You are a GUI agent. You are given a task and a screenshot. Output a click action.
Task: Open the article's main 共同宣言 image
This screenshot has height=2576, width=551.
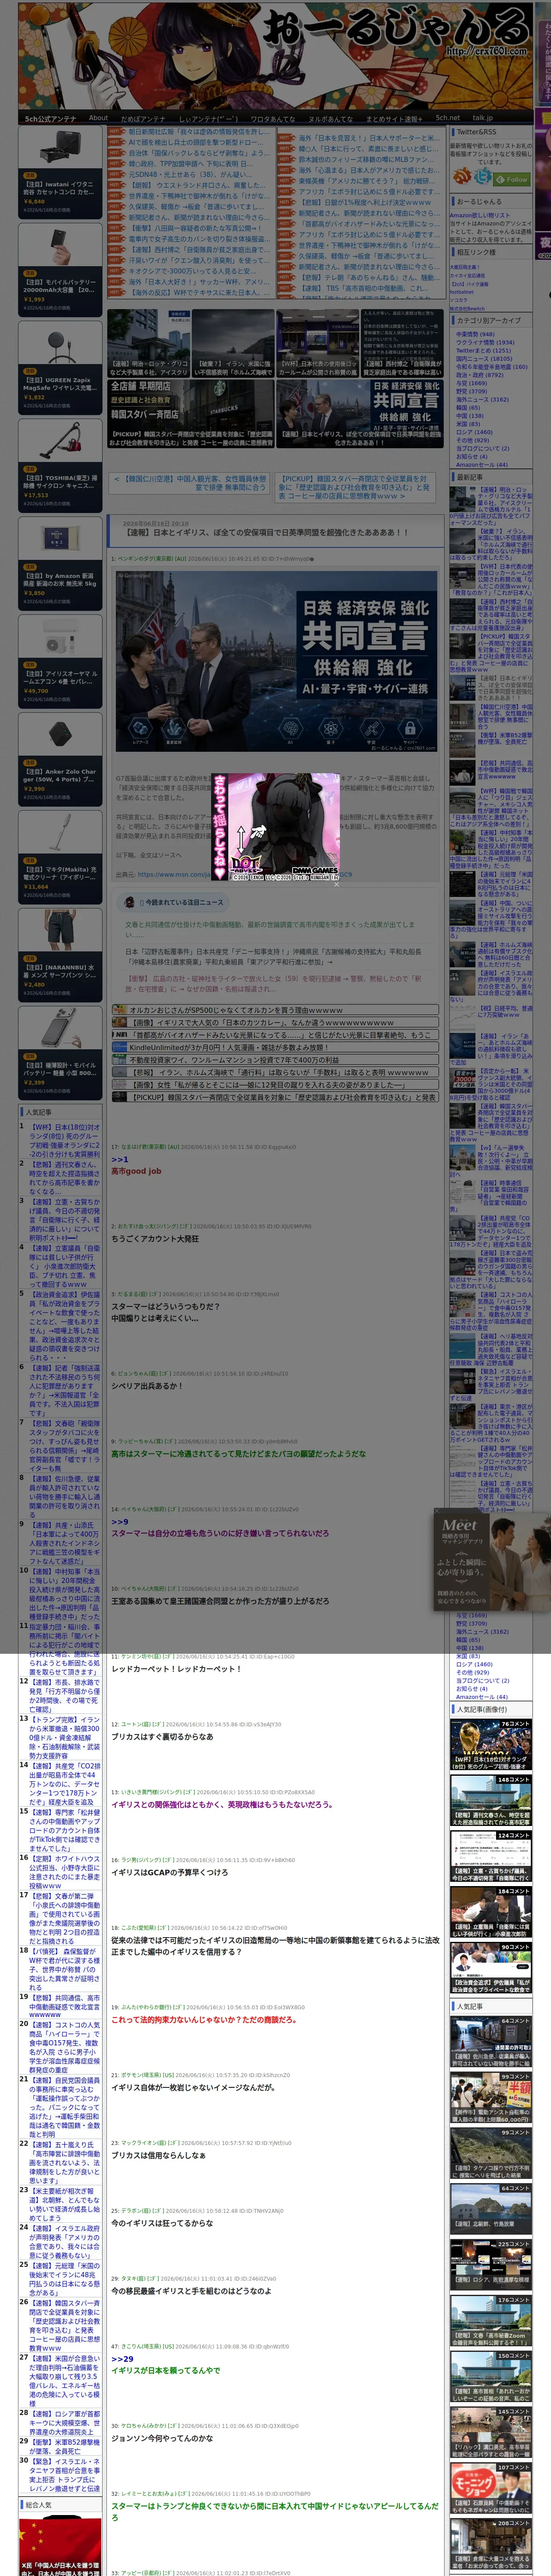[276, 662]
